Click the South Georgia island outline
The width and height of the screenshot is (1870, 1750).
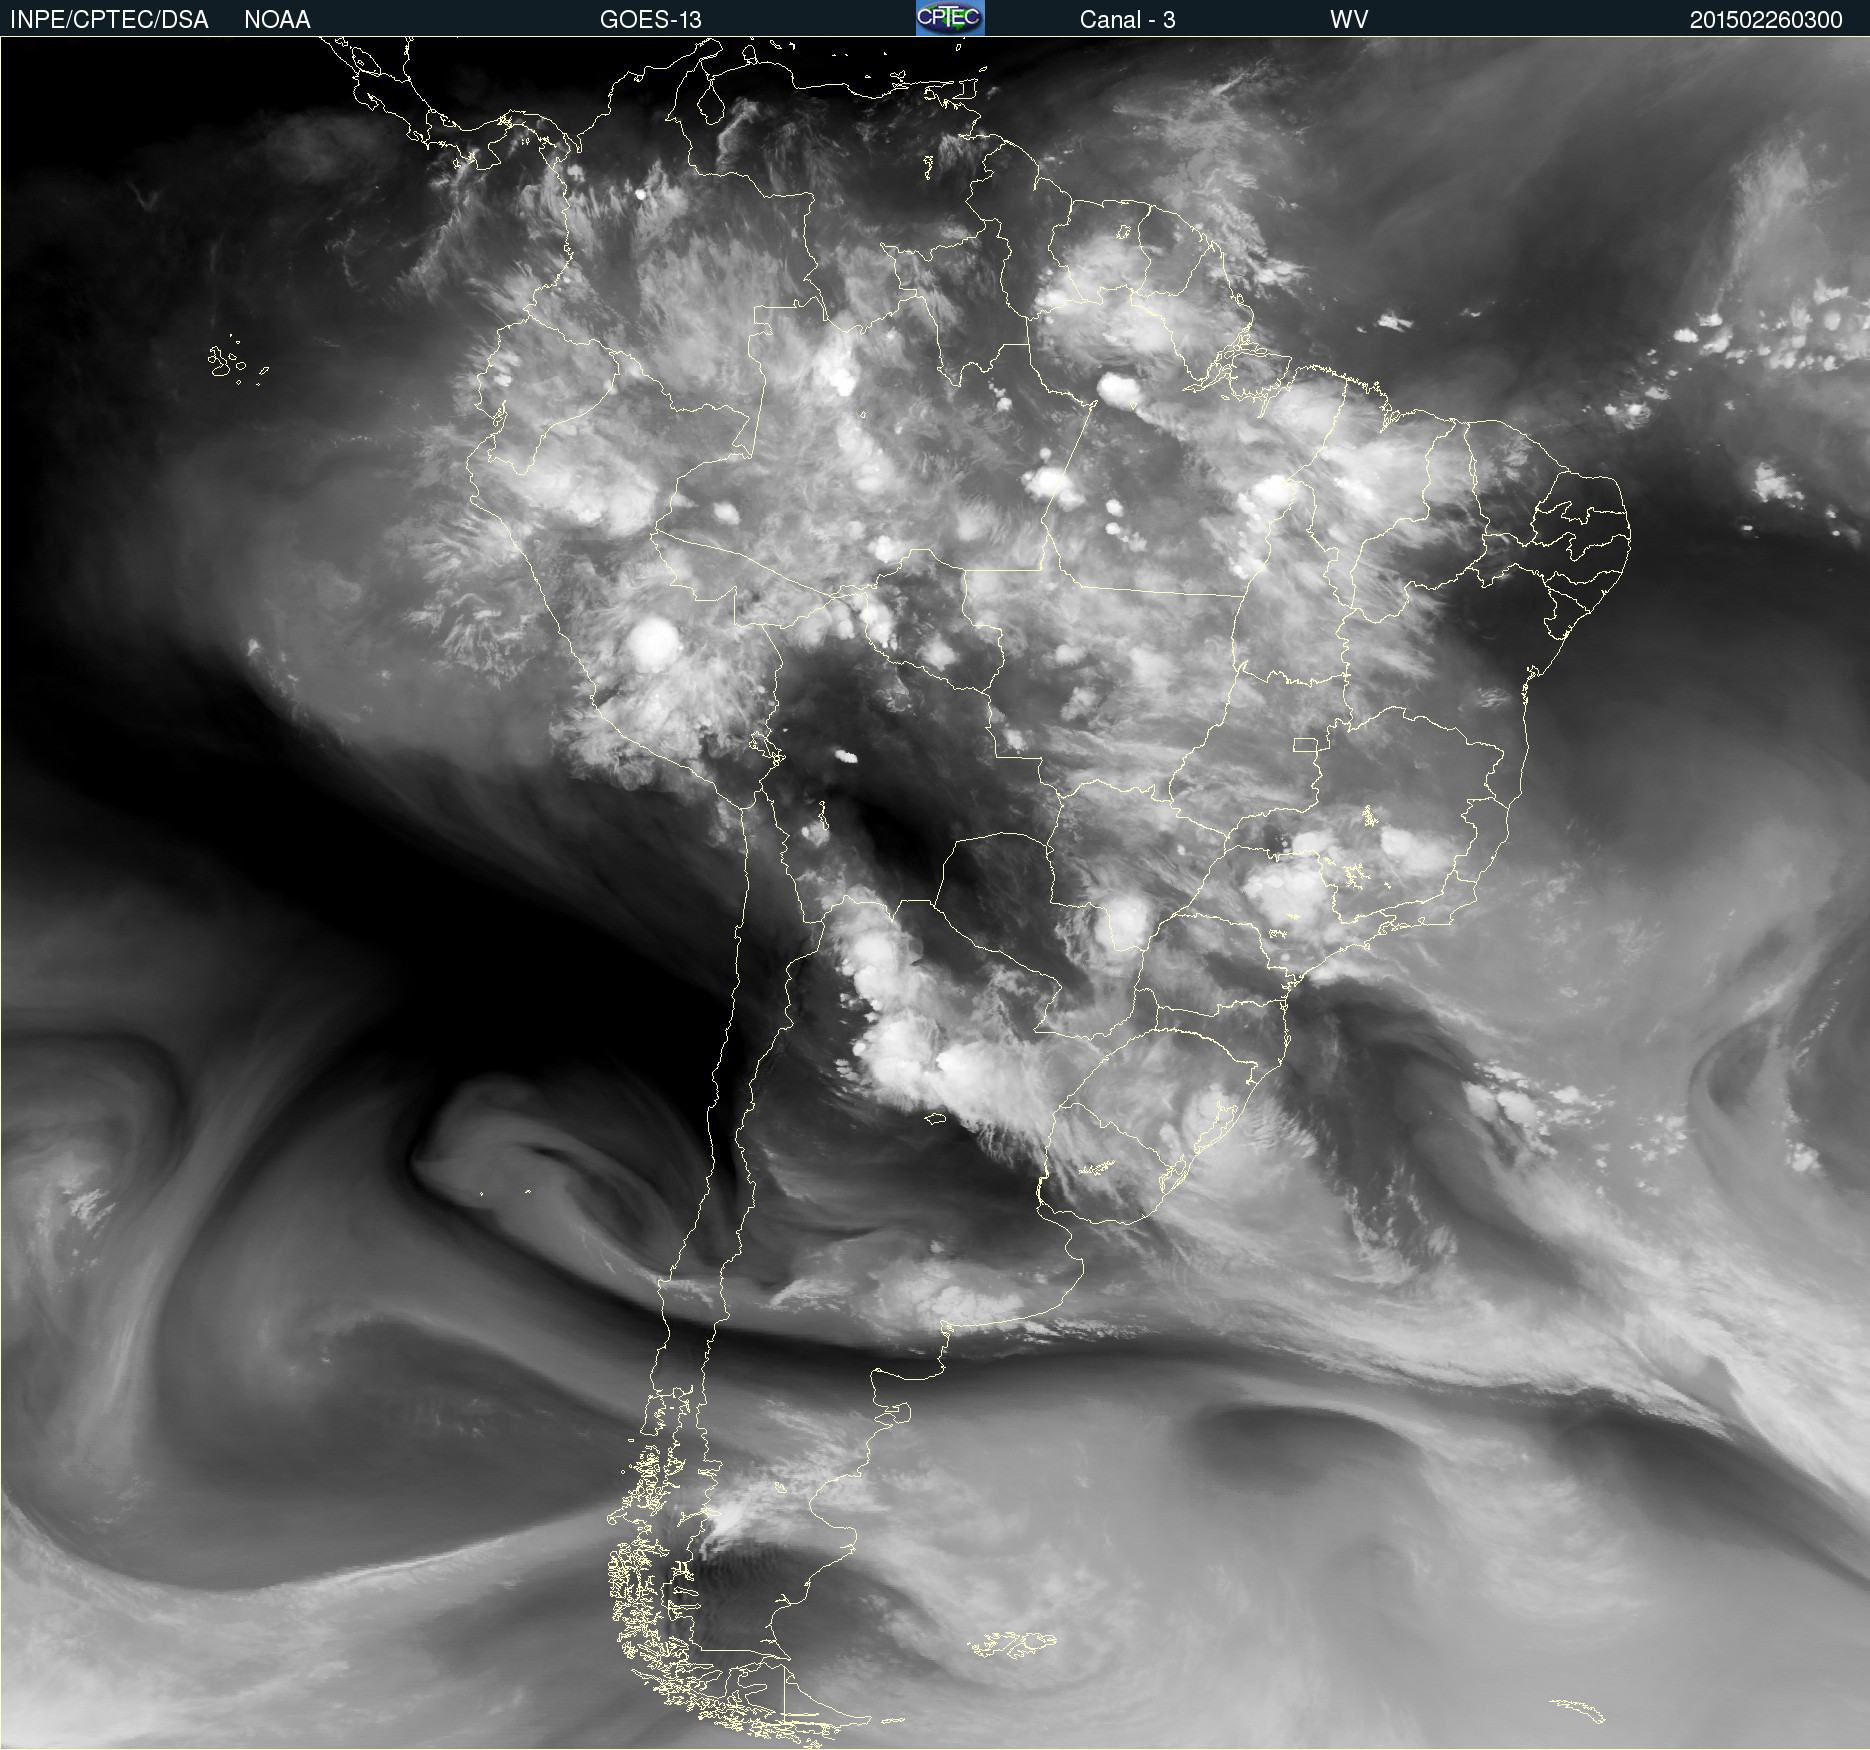point(1579,1710)
